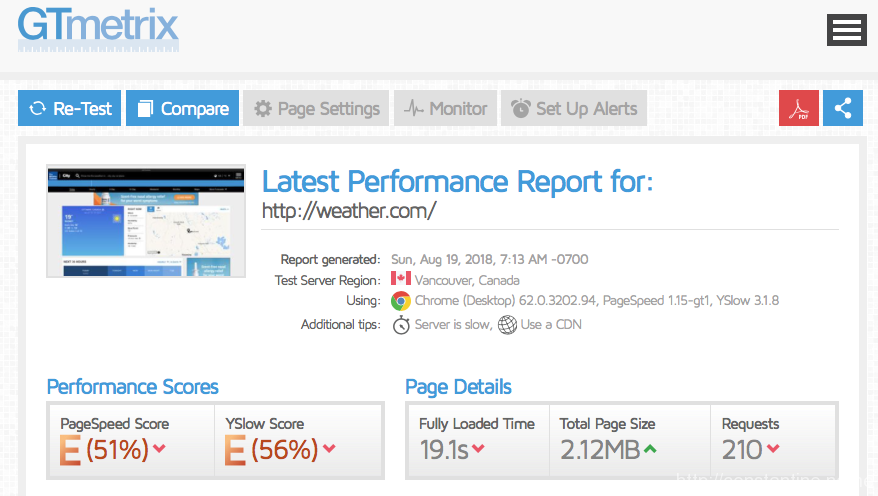This screenshot has width=878, height=496.
Task: Click the PageSpeed score E (51%)
Action: tap(104, 450)
